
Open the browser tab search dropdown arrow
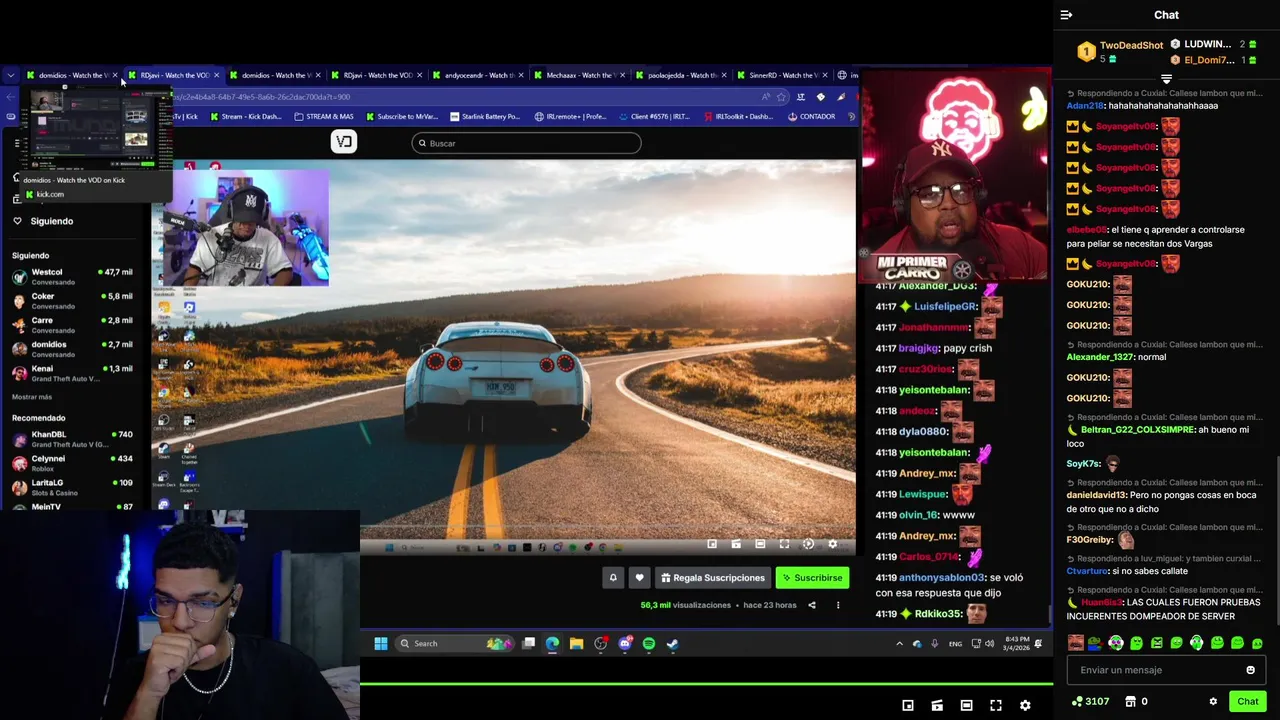[10, 75]
